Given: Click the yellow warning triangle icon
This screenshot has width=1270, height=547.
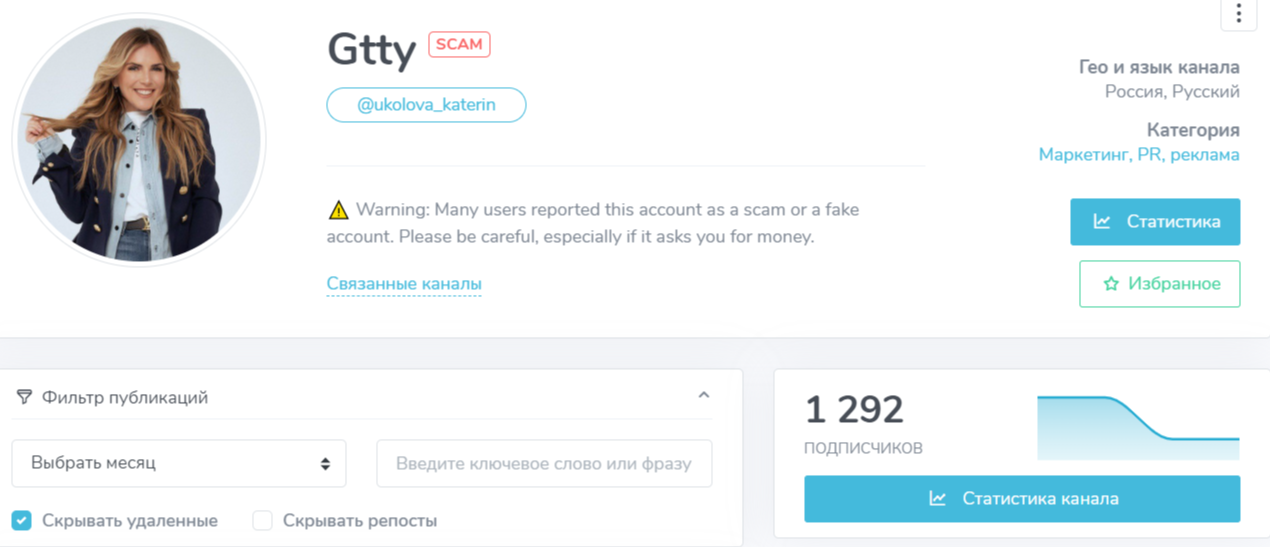Looking at the screenshot, I should [x=338, y=211].
